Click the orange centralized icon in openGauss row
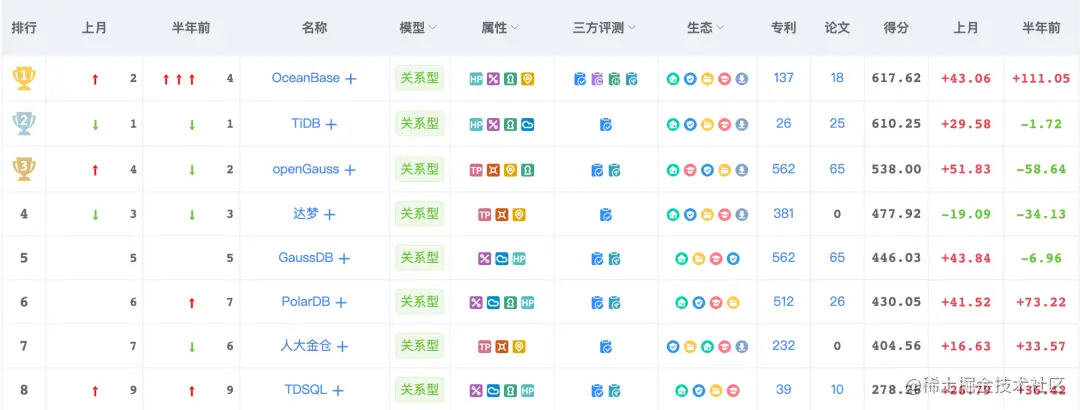The image size is (1080, 410). 493,170
